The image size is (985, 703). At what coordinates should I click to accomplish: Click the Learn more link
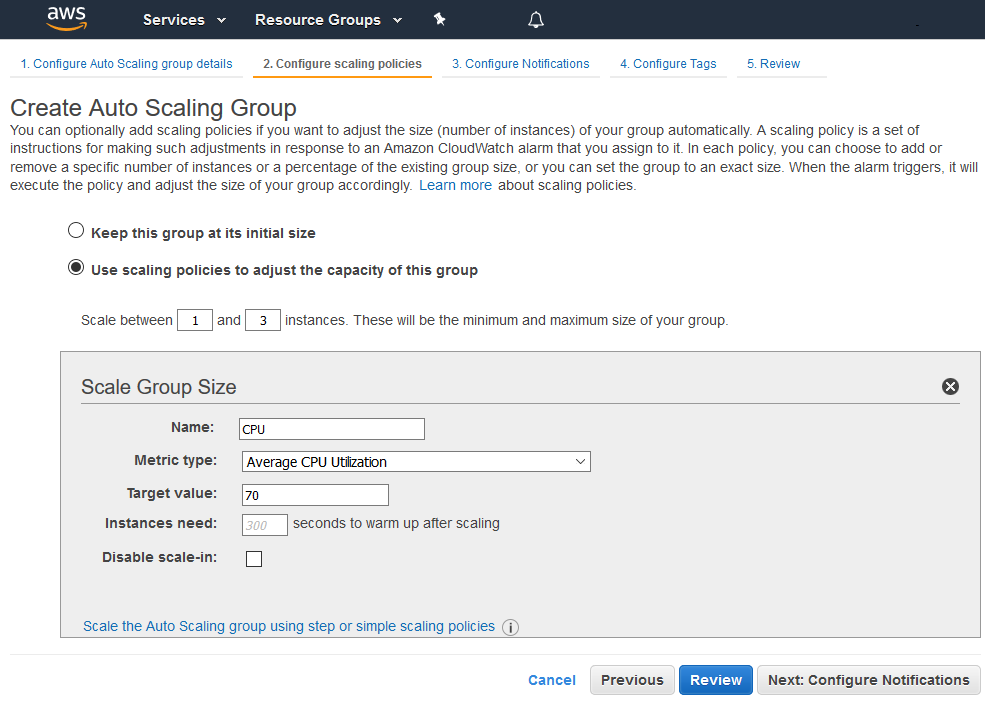(x=455, y=186)
